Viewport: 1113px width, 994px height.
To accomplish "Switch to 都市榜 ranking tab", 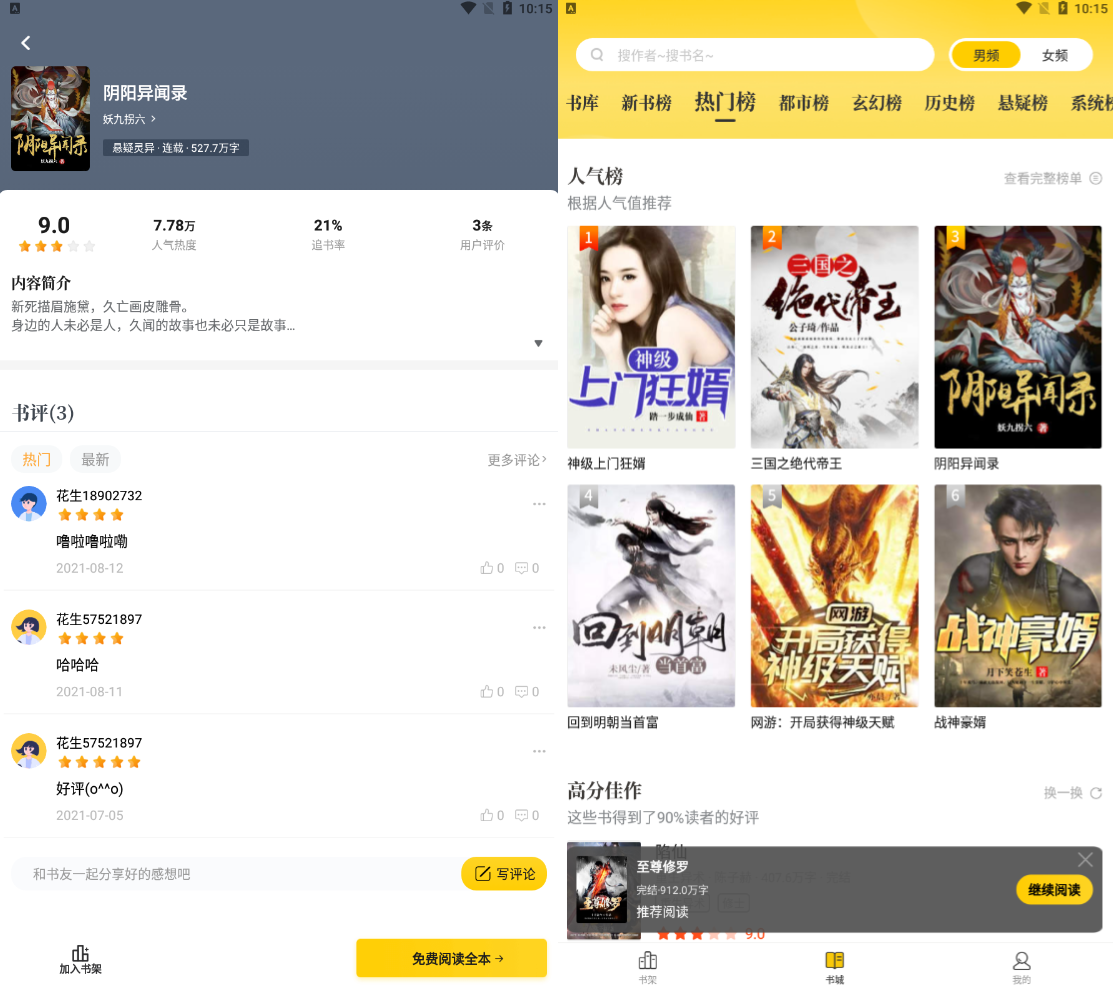I will [x=803, y=102].
